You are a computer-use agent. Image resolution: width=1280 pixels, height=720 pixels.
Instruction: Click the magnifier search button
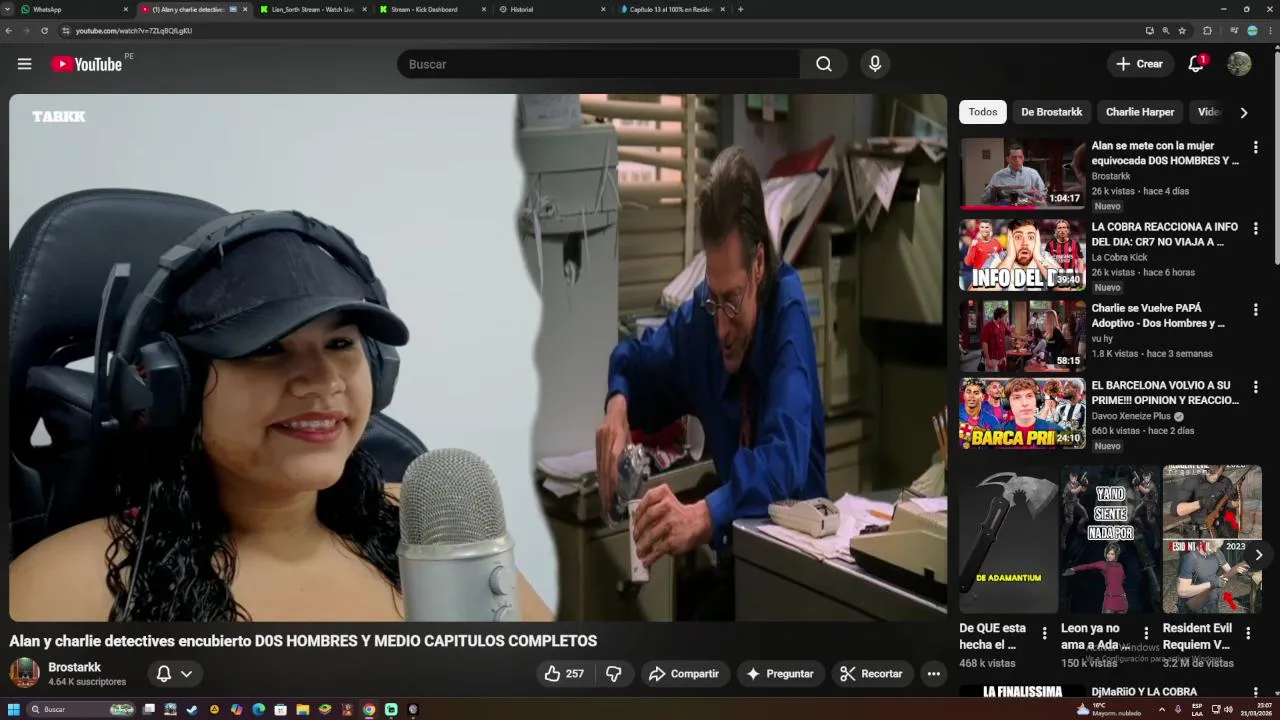tap(823, 64)
